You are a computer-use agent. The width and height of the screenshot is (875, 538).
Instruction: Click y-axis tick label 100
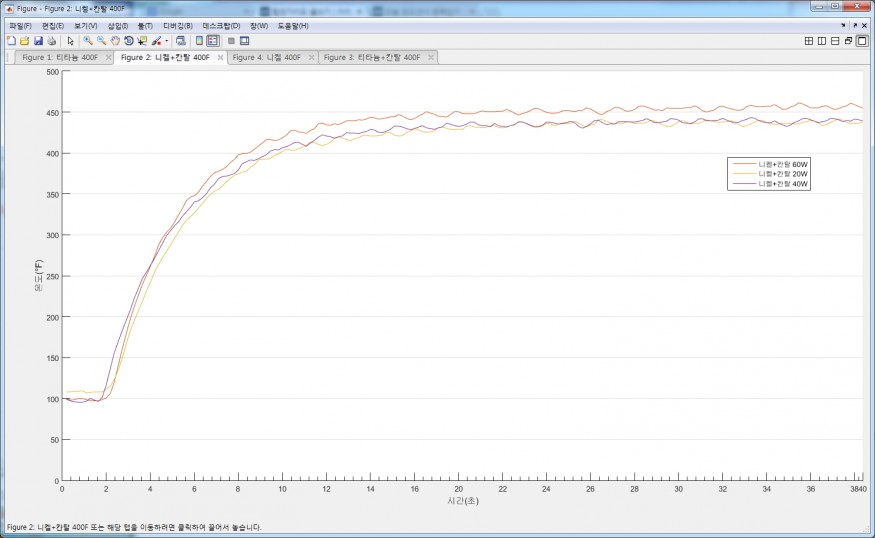pos(52,399)
